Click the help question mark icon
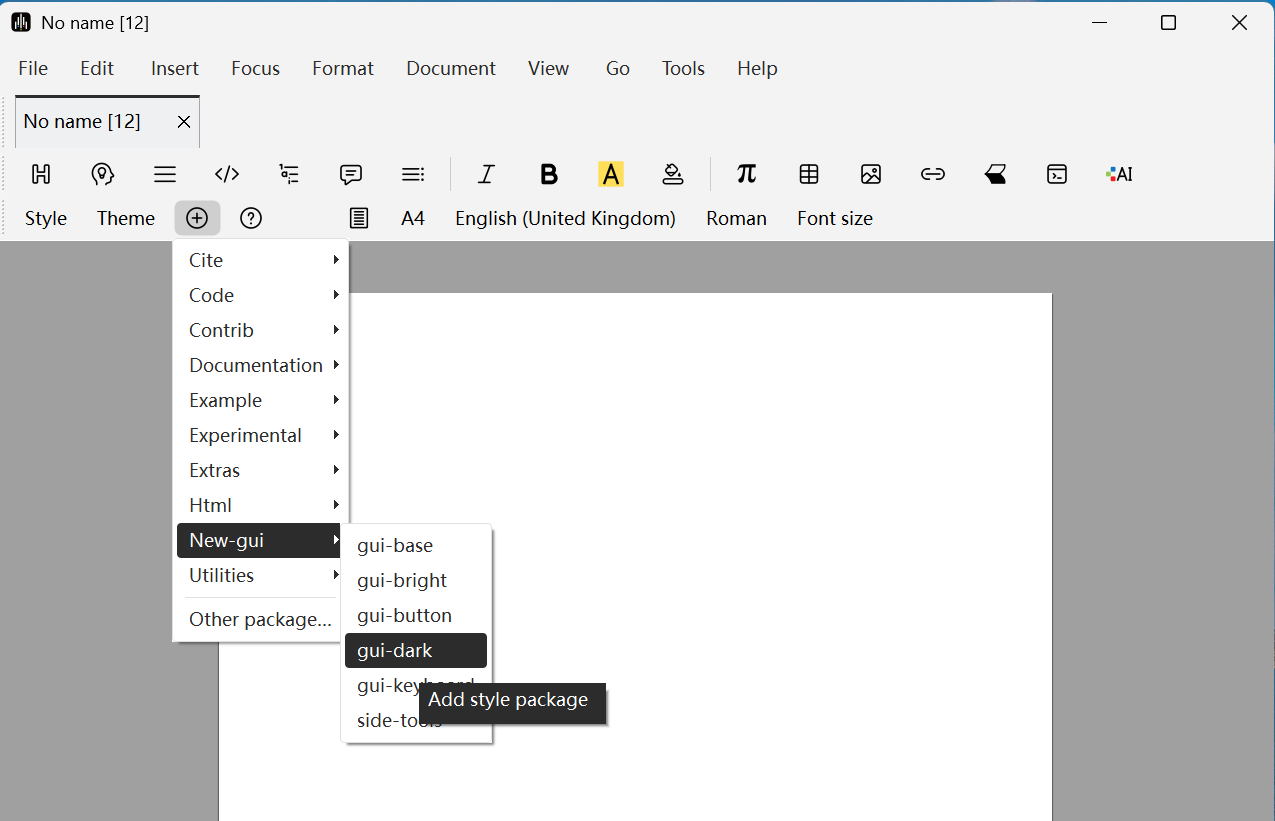 (251, 218)
